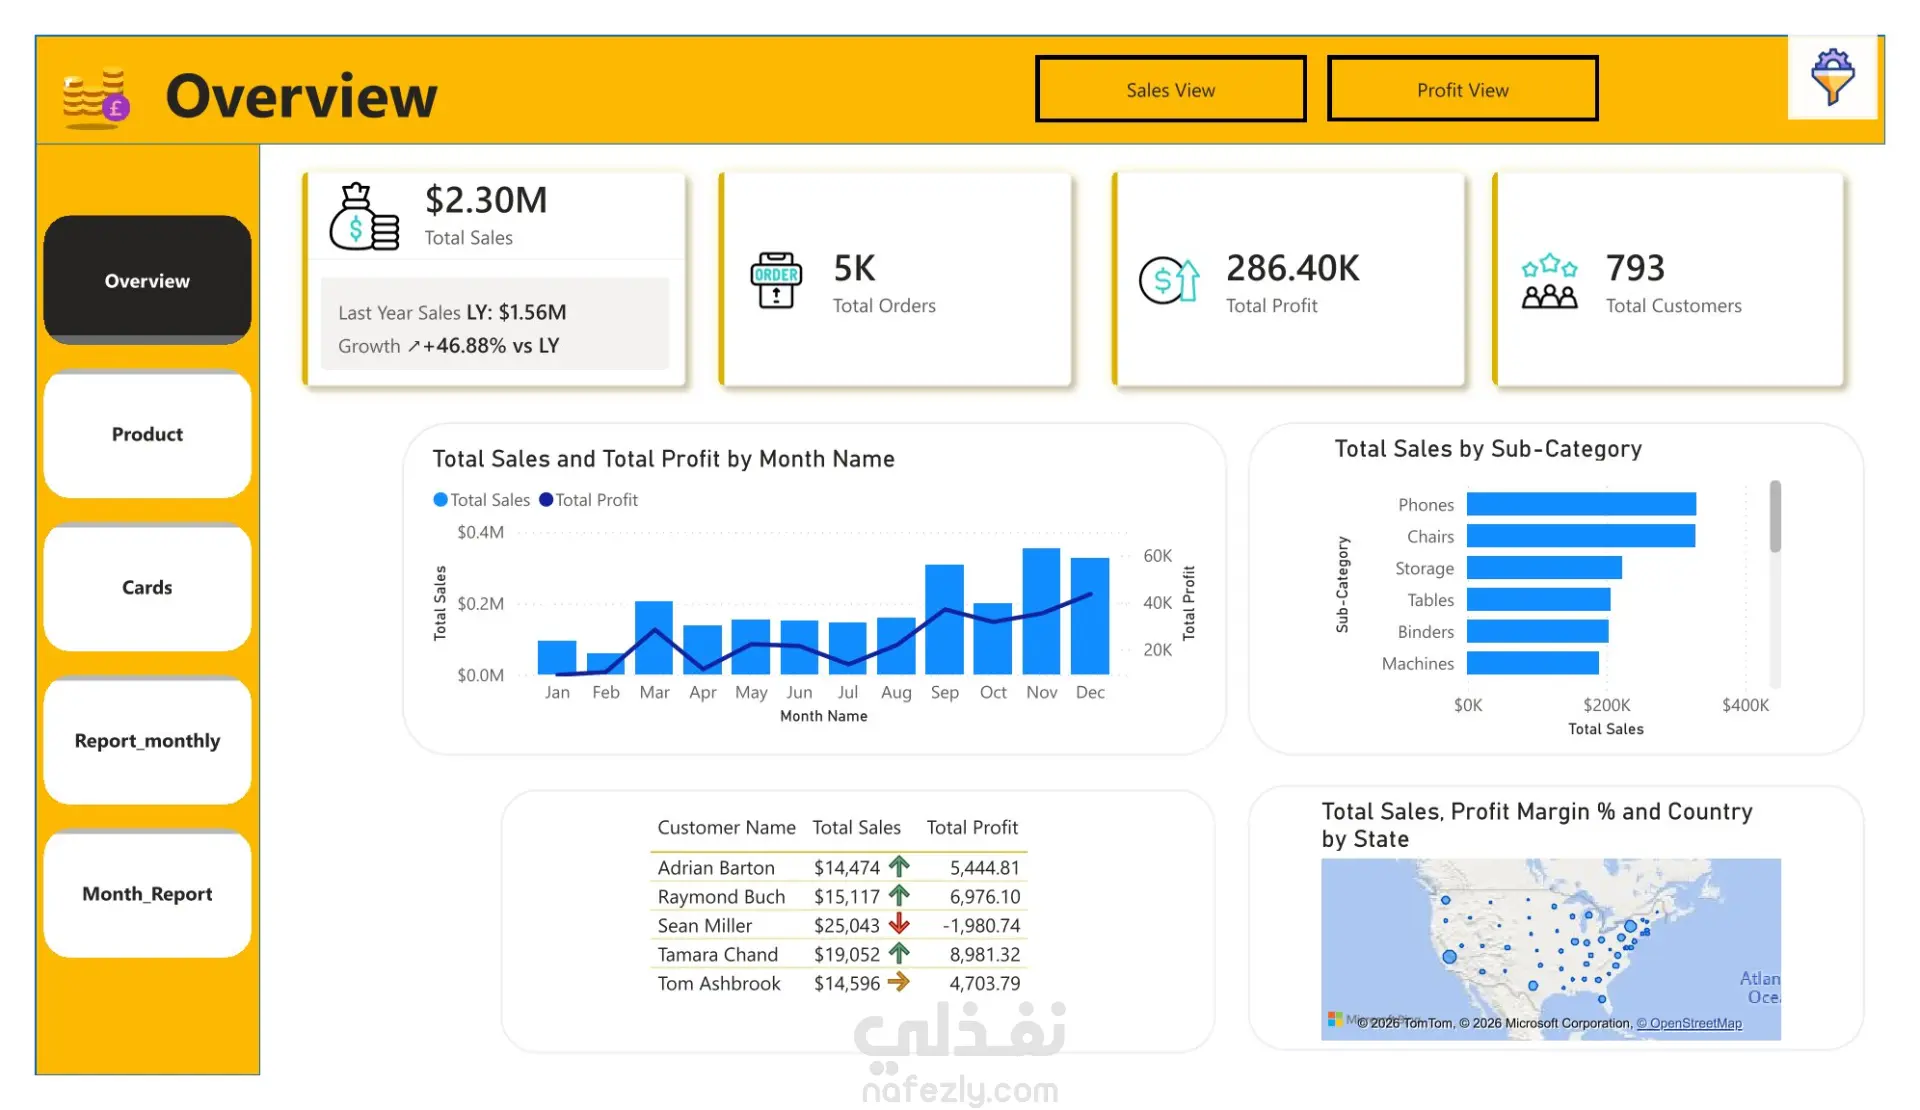Screen dimensions: 1920x1110
Task: Click red down arrow beside Sean Miller
Action: click(899, 924)
